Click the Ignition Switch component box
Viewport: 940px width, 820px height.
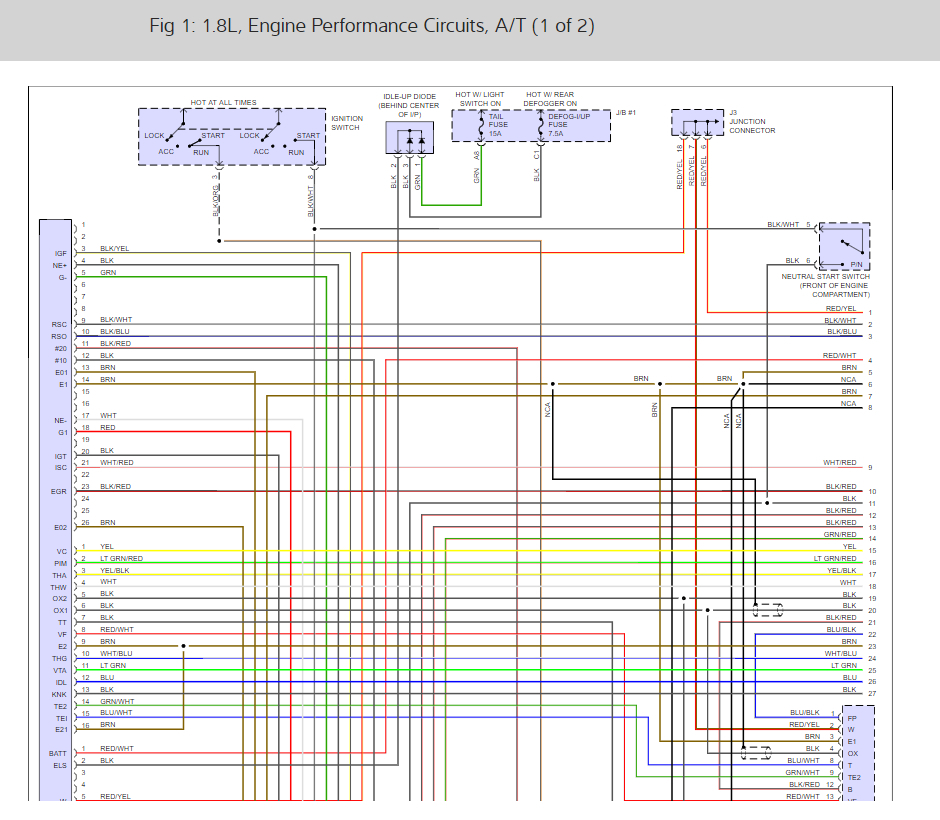coord(232,137)
